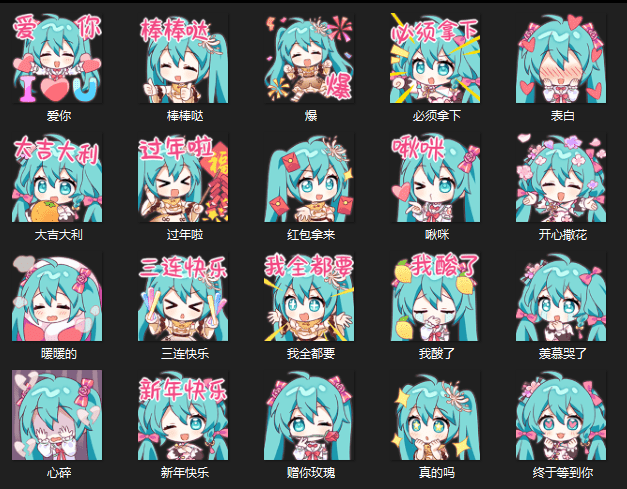The width and height of the screenshot is (627, 489).
Task: Choose the 赠你玫瑰 rose sticker
Action: pyautogui.click(x=309, y=415)
